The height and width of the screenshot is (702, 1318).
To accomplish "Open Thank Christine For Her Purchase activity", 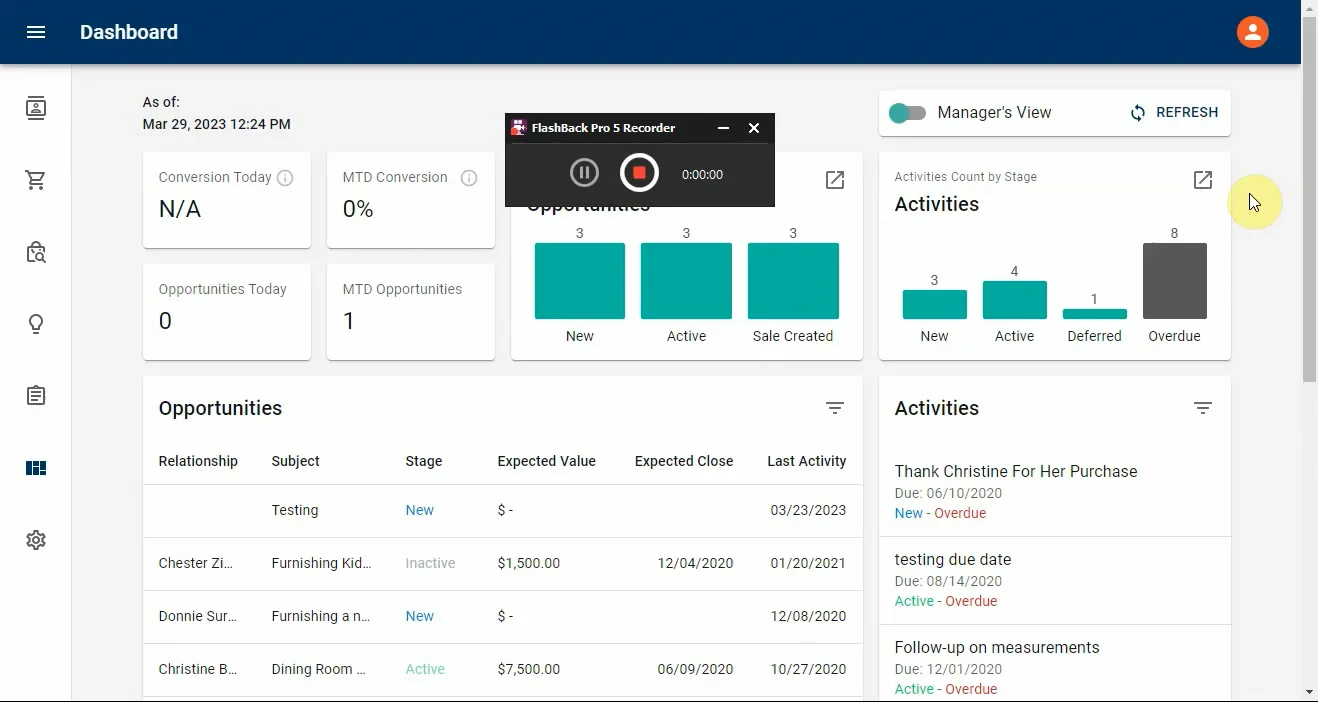I will pyautogui.click(x=1055, y=492).
